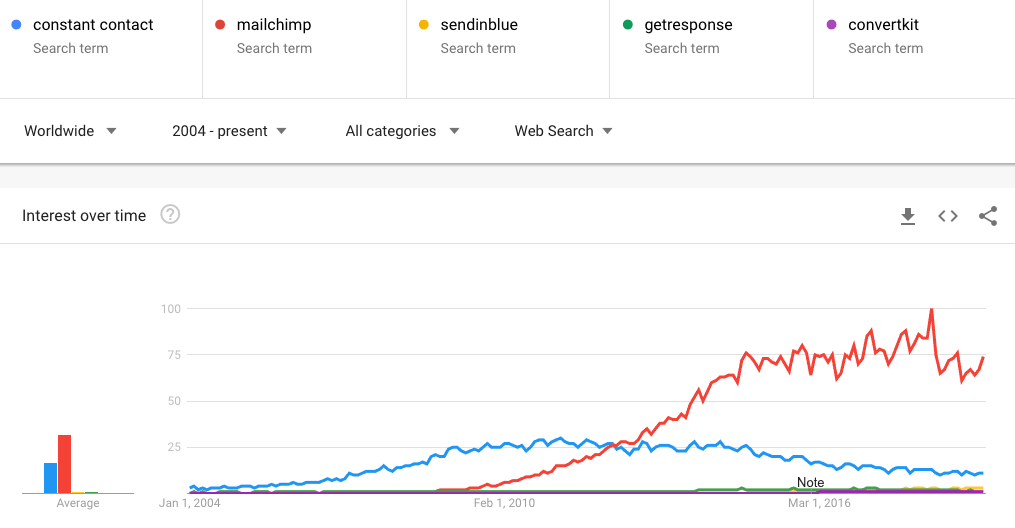The width and height of the screenshot is (1015, 528).
Task: Click the red mailchimp average bar
Action: point(64,464)
